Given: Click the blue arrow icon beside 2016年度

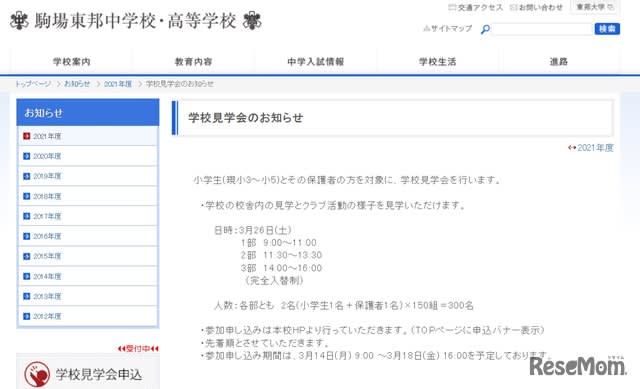Looking at the screenshot, I should click(27, 236).
